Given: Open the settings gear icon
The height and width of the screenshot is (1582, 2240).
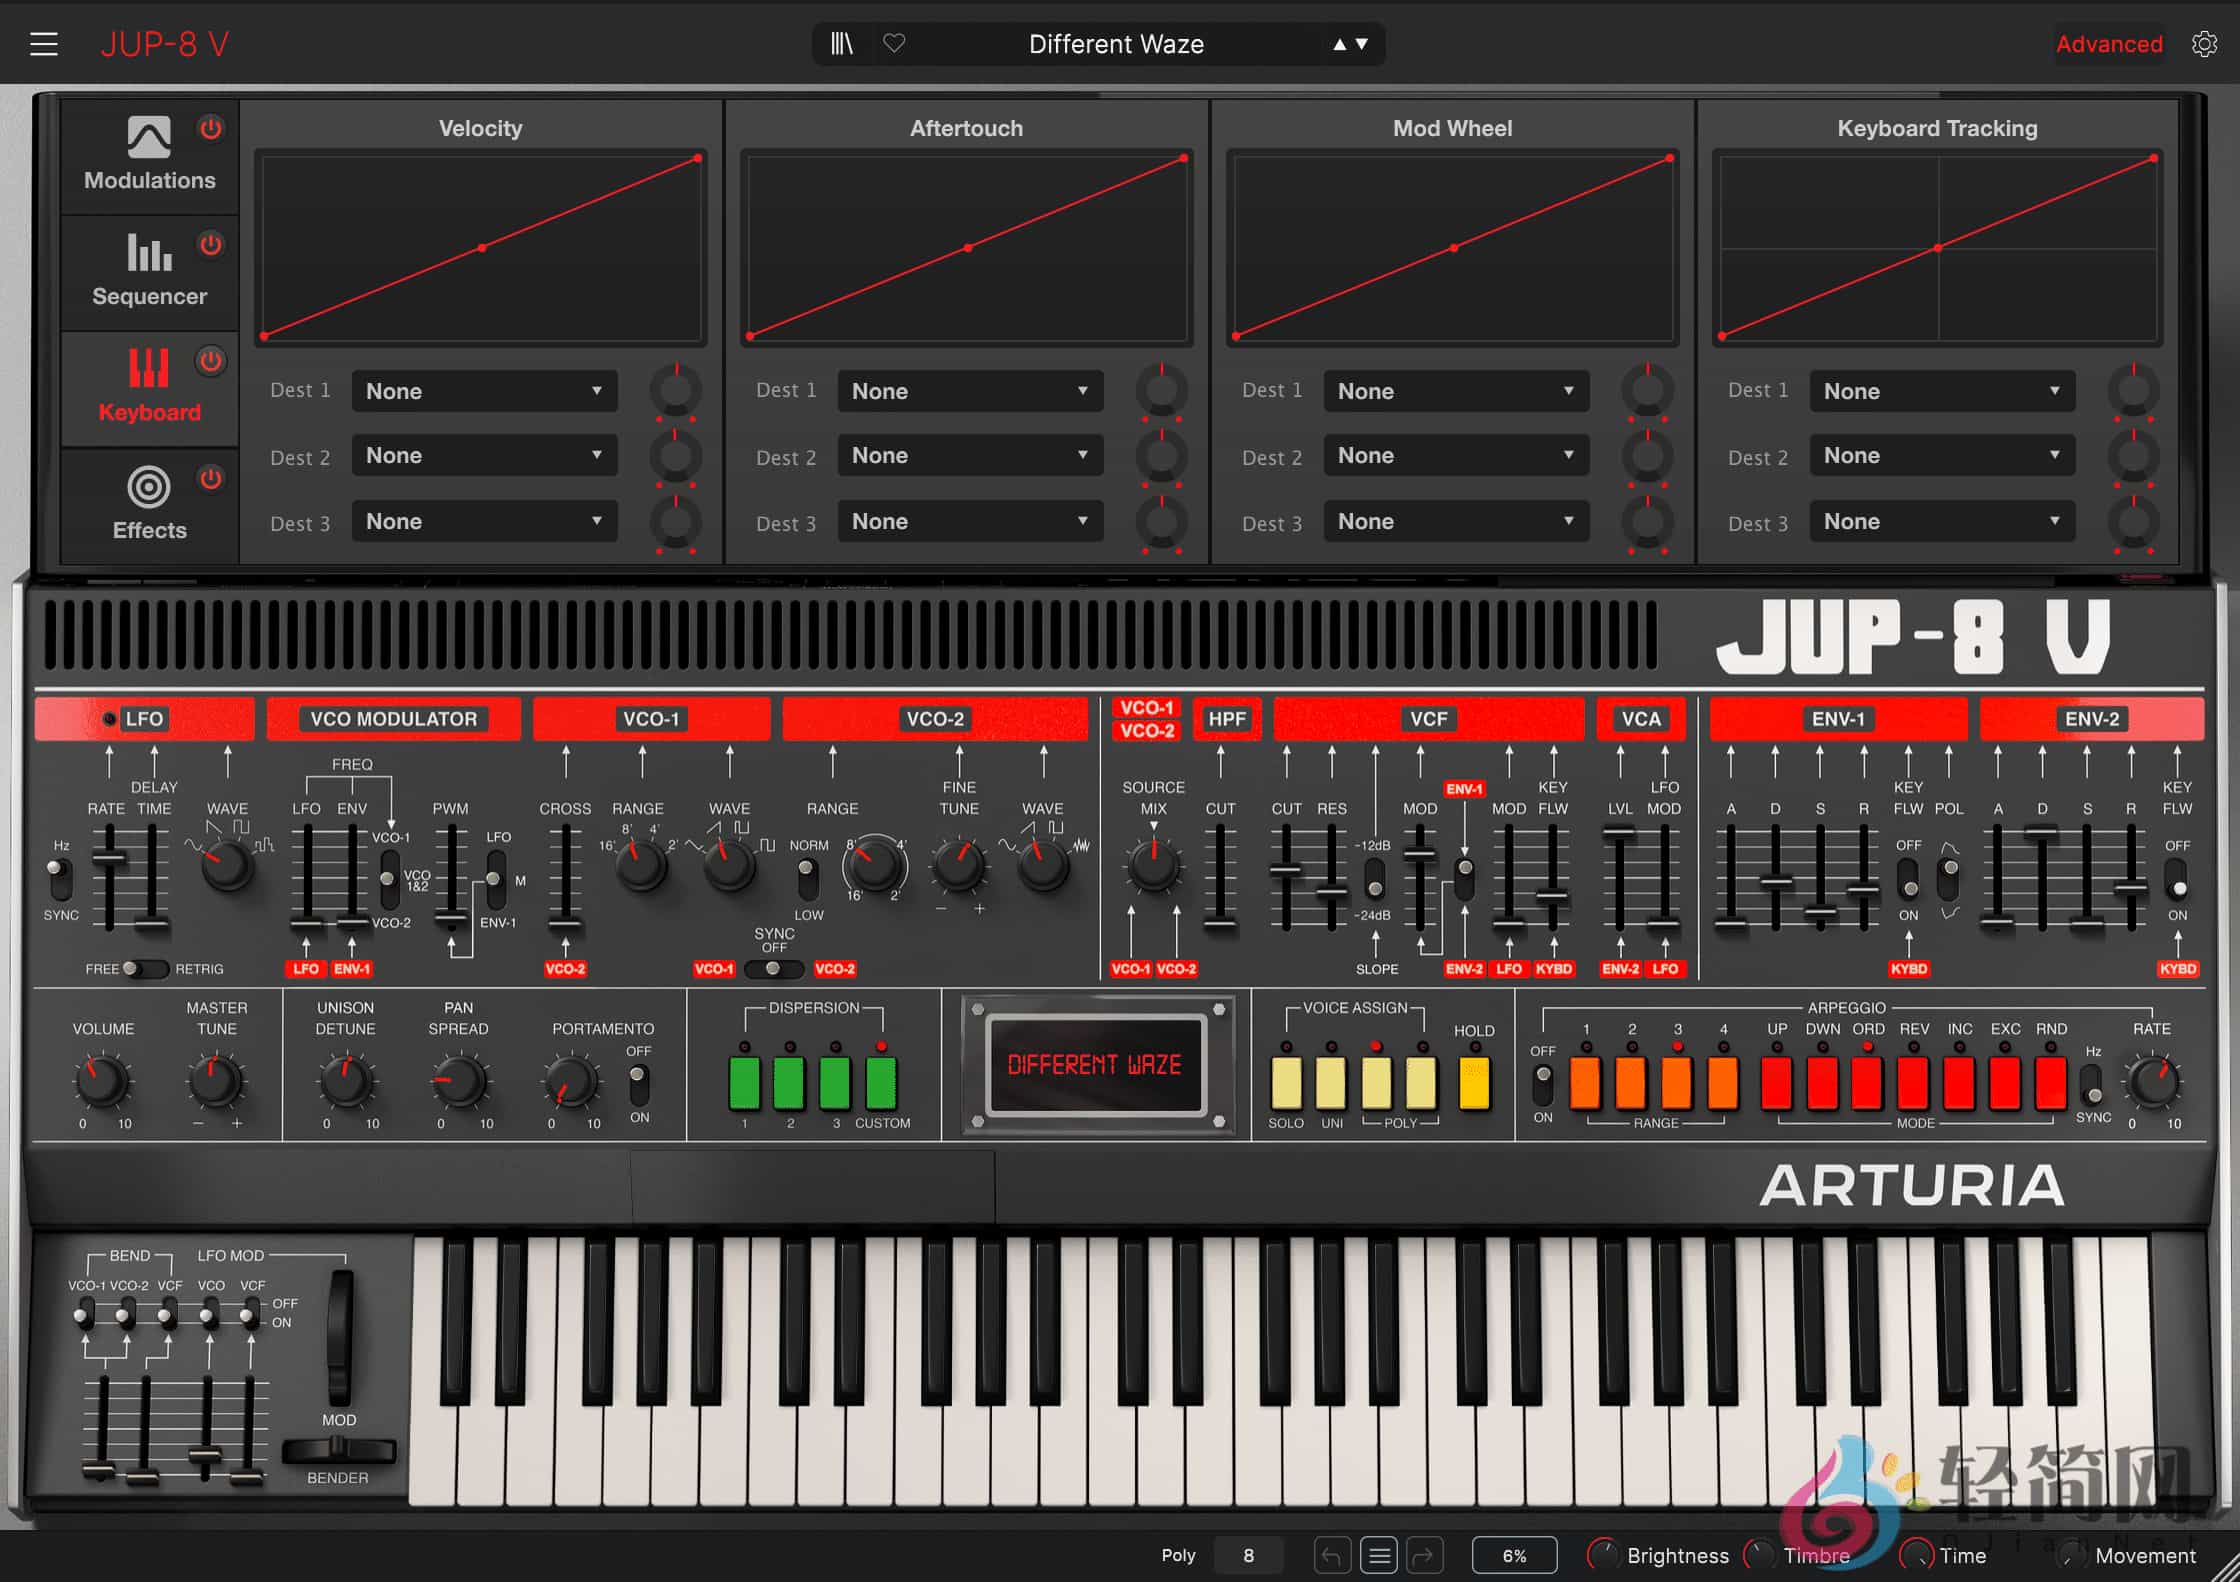Looking at the screenshot, I should point(2204,44).
